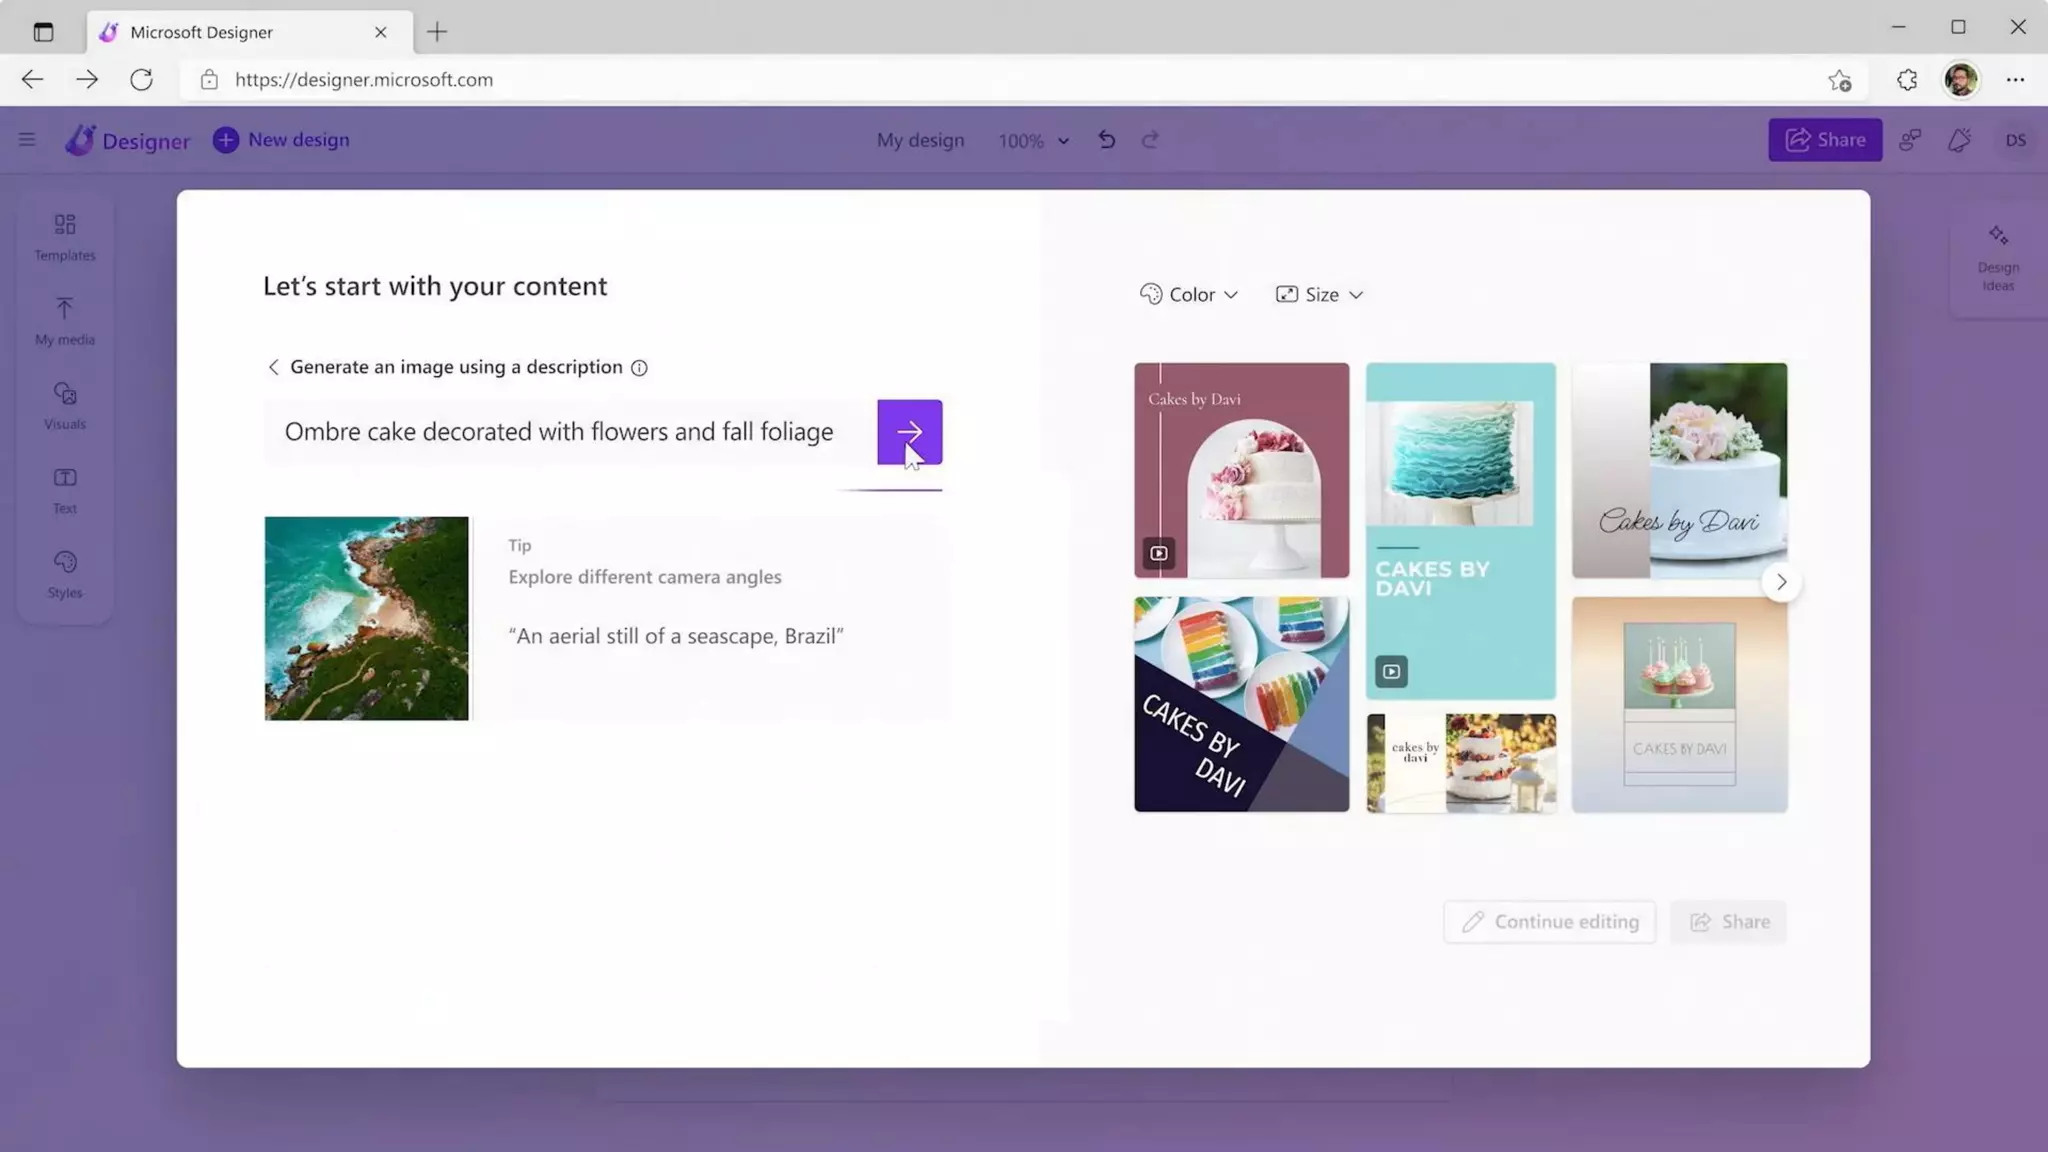Expand the Size dropdown
The height and width of the screenshot is (1152, 2048).
click(x=1319, y=295)
